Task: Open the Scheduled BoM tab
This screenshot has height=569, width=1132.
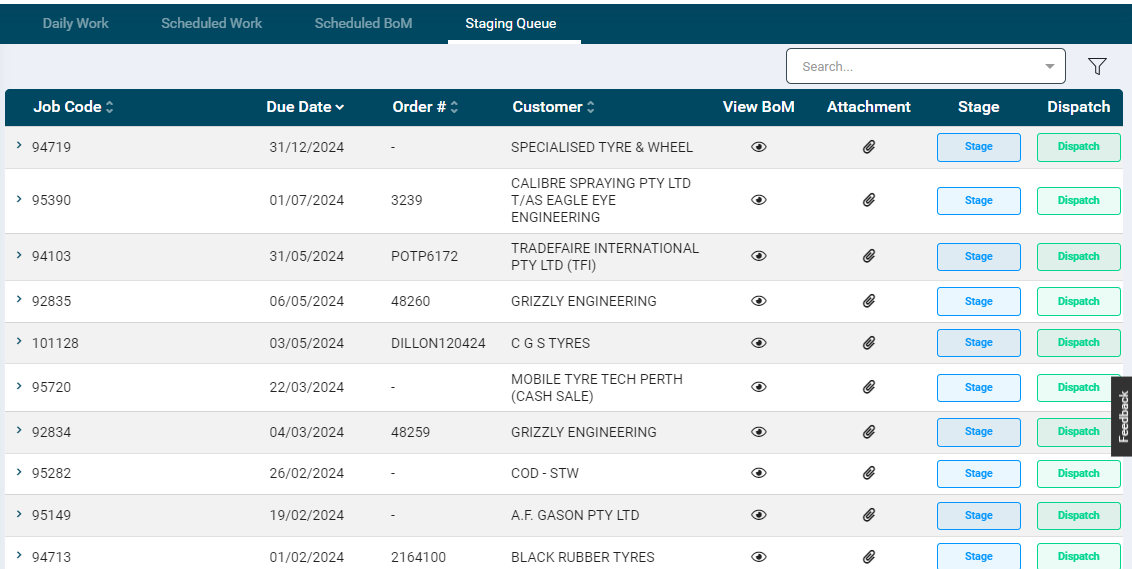Action: pyautogui.click(x=363, y=23)
